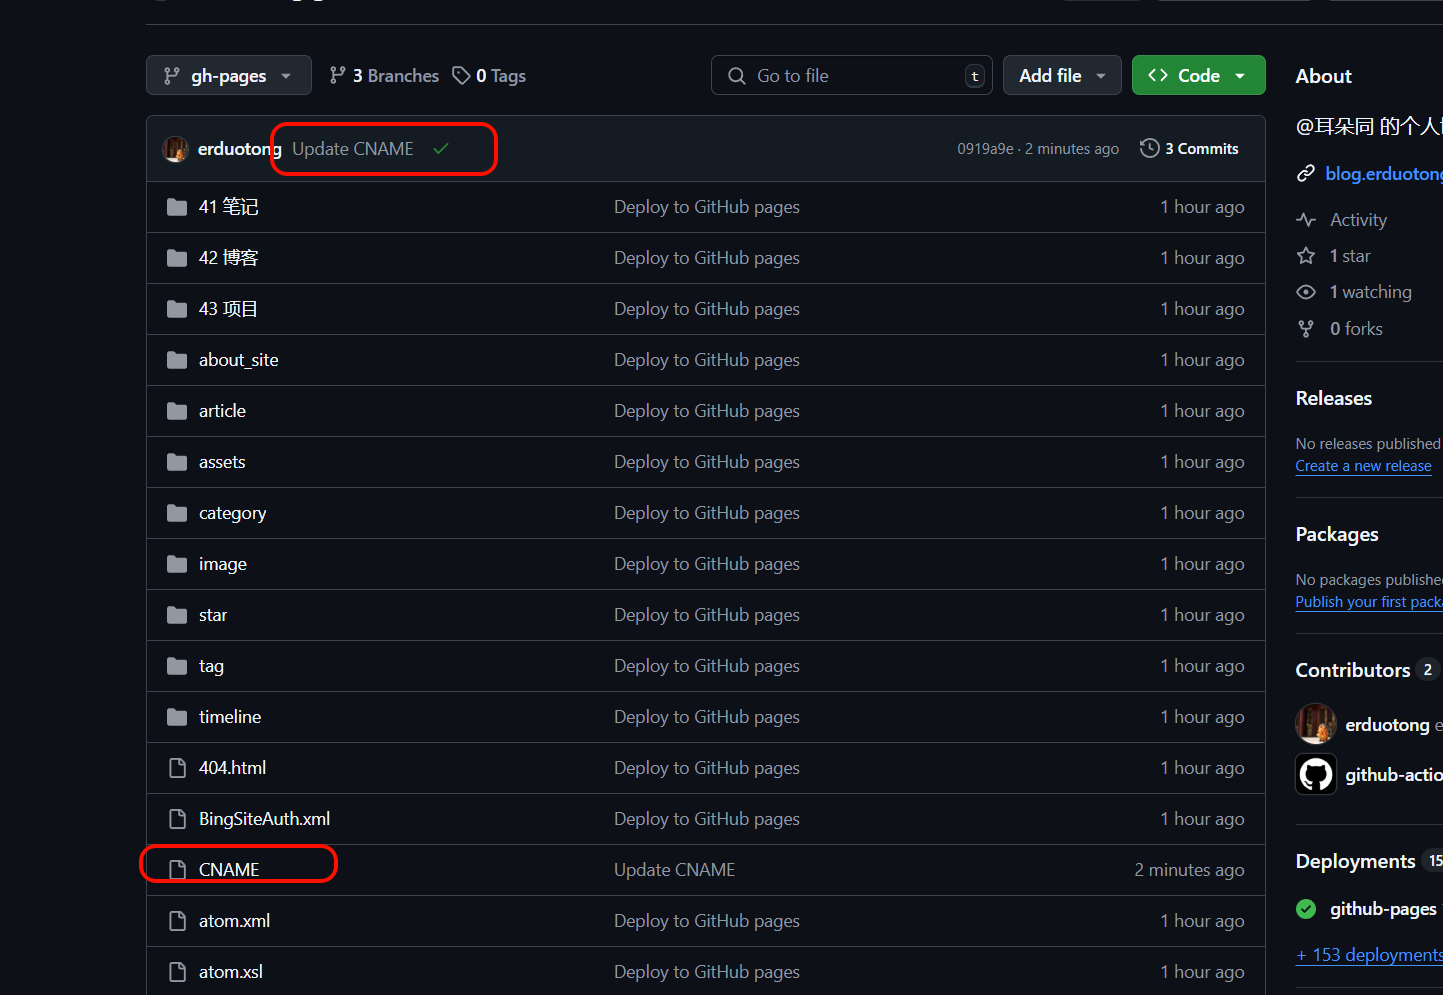Click the green check next to github-pages deployment
Image resolution: width=1443 pixels, height=995 pixels.
tap(1306, 909)
